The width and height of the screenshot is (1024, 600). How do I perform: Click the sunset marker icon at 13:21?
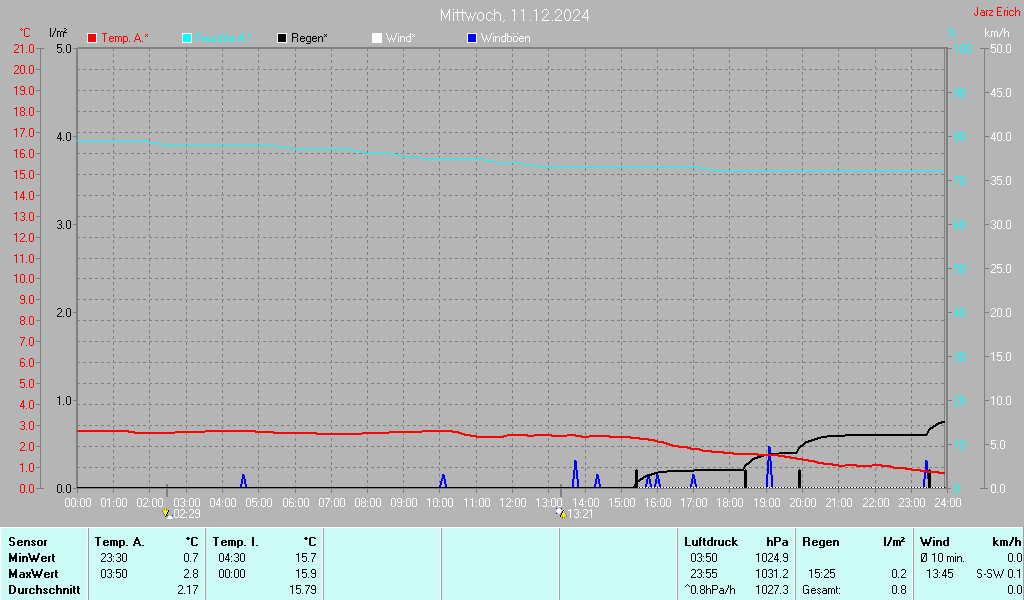click(560, 513)
